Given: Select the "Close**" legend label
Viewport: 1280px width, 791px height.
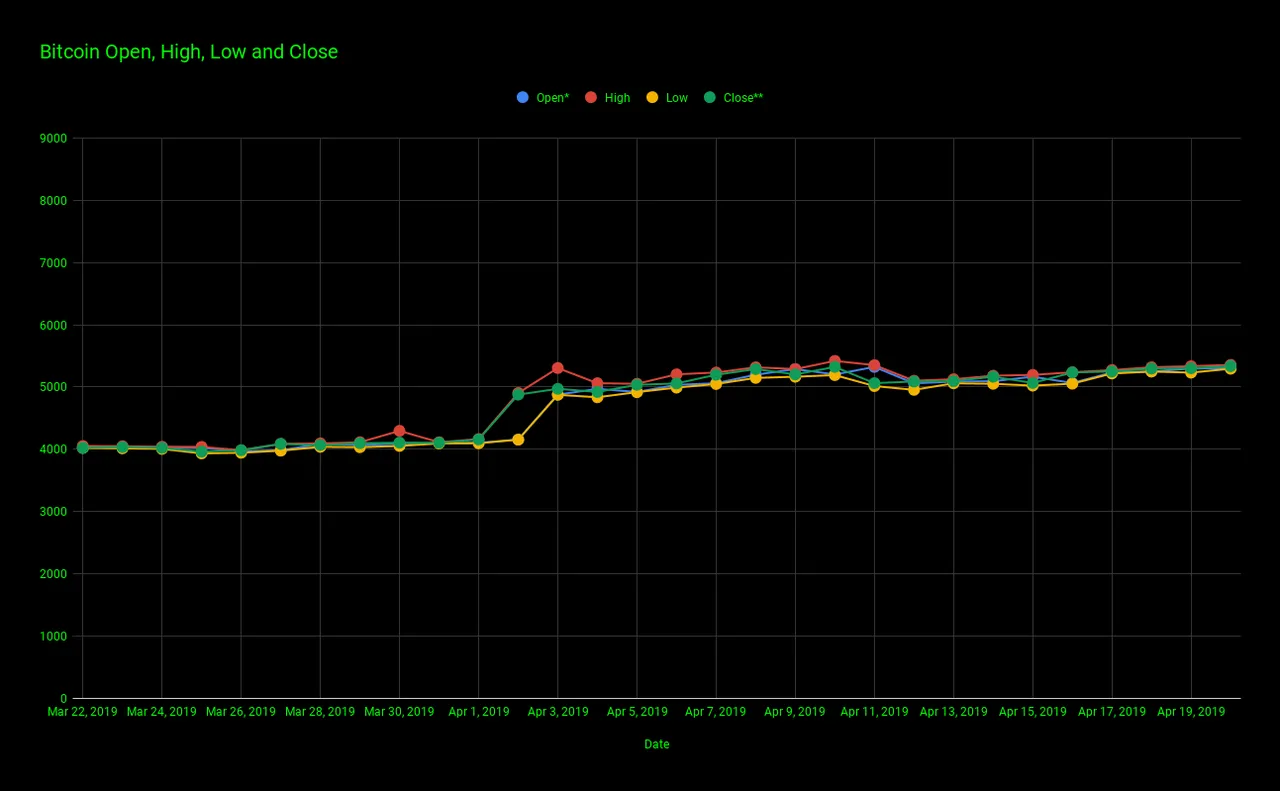Looking at the screenshot, I should pos(743,98).
